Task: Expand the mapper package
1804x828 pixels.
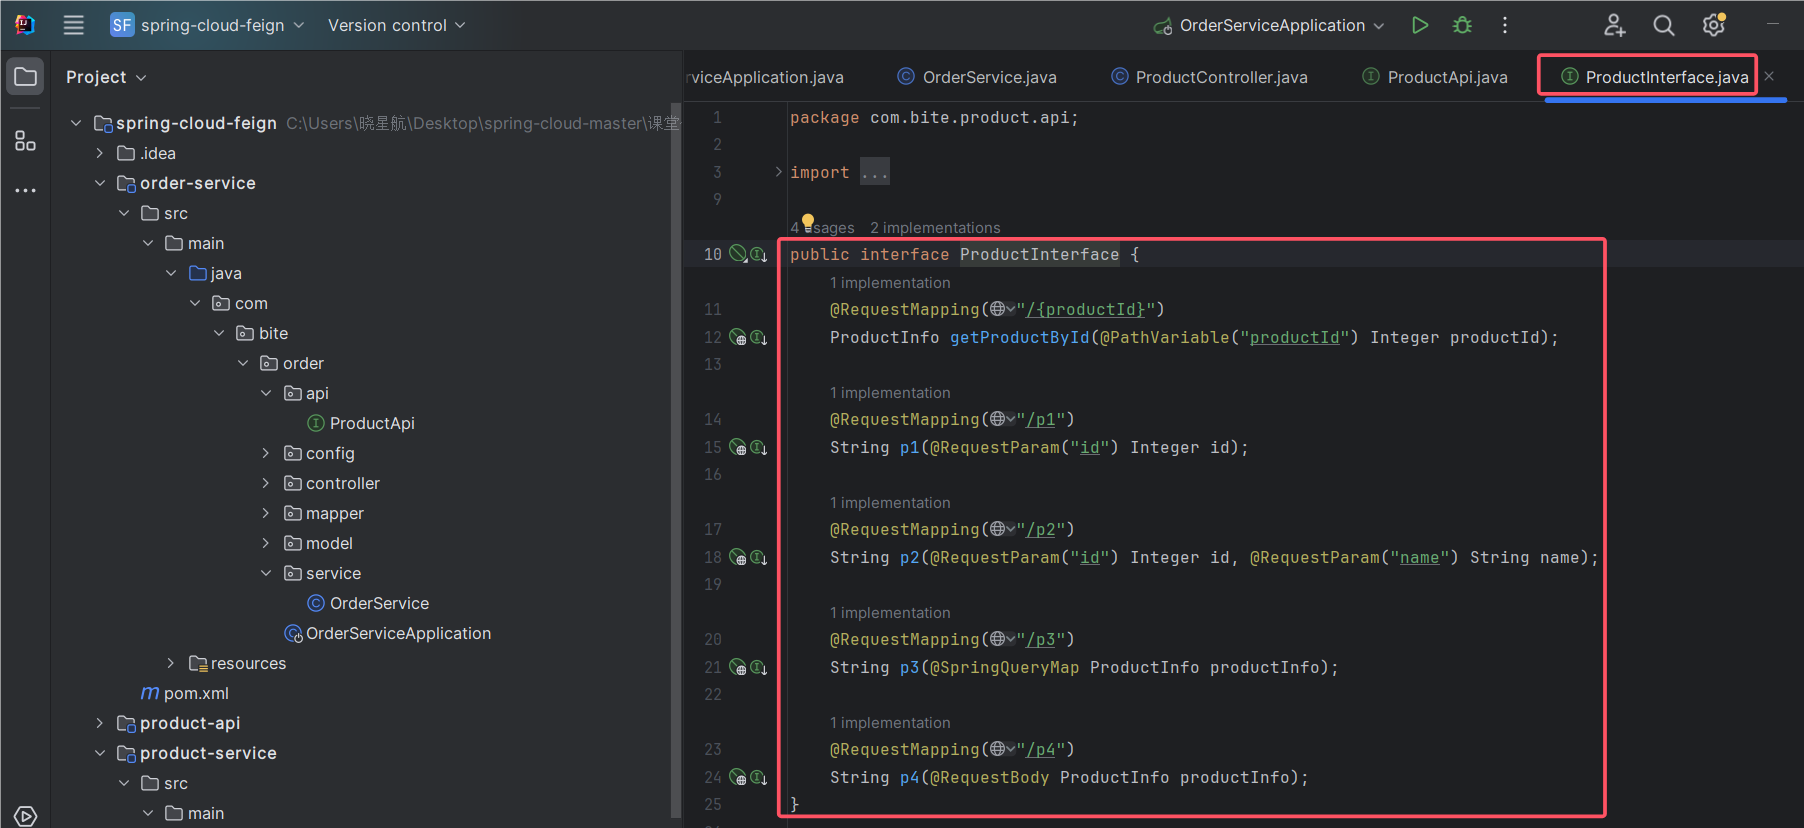Action: point(266,513)
